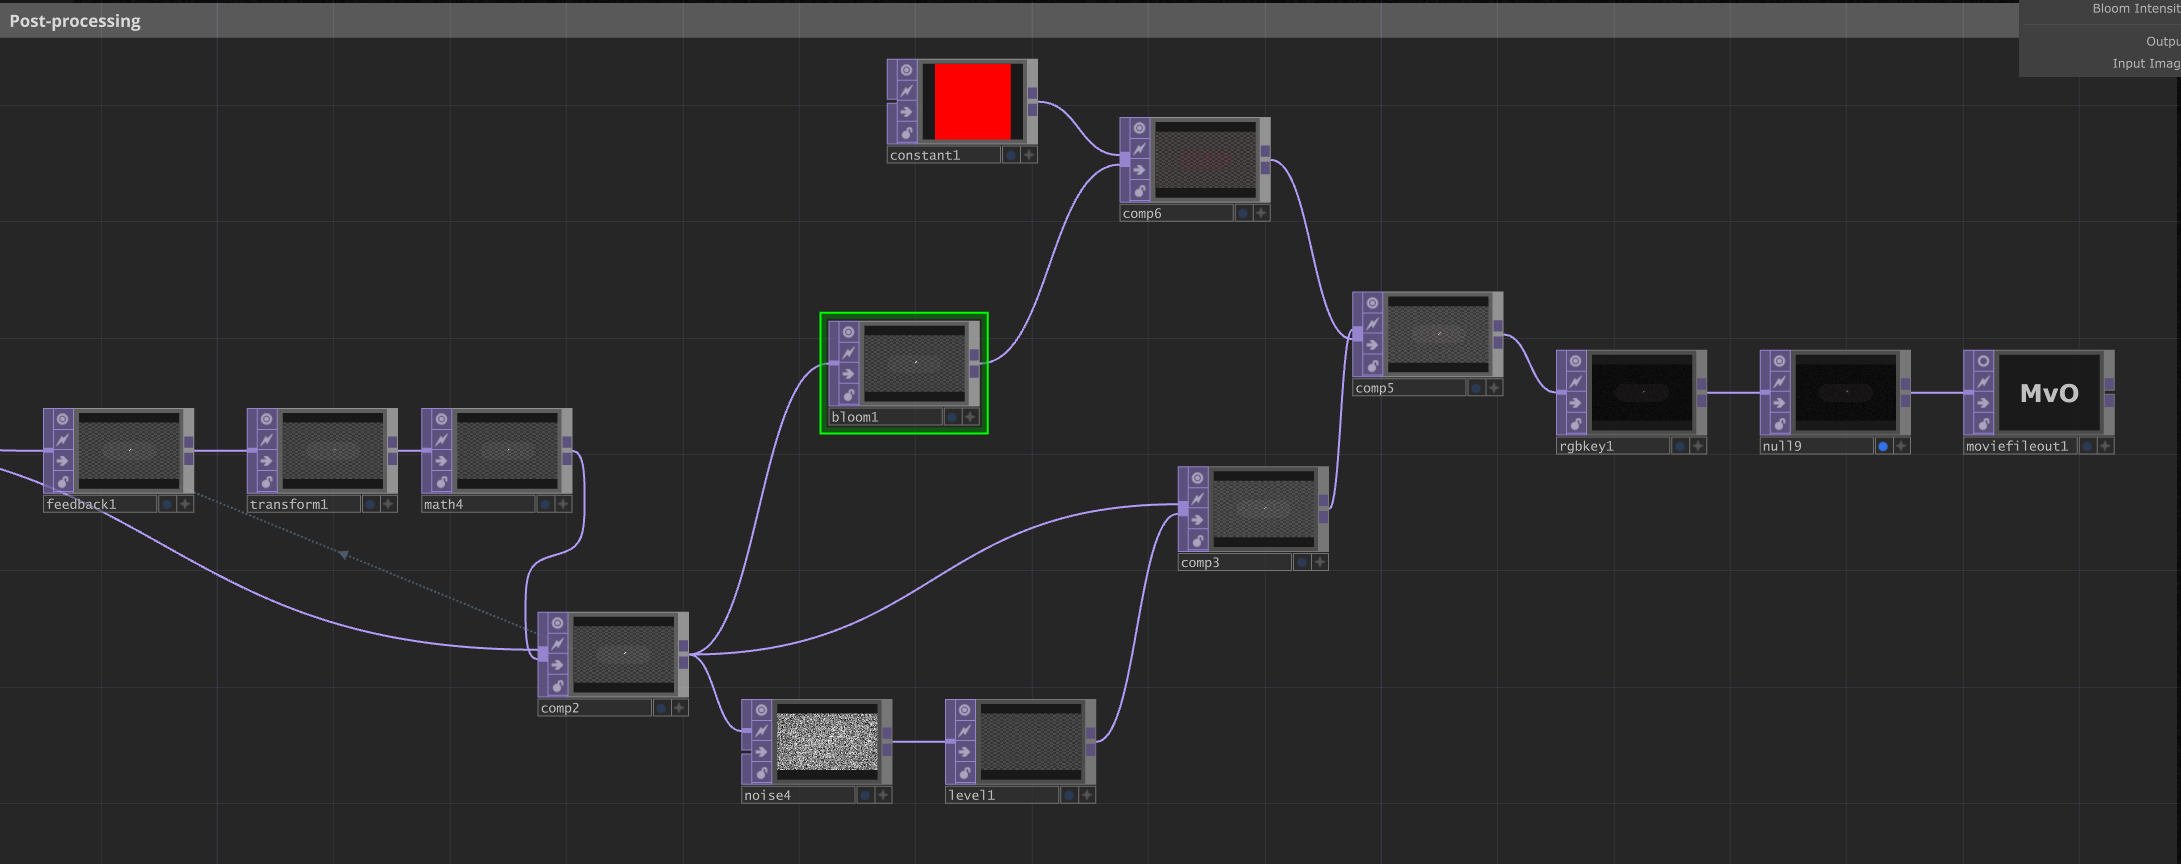The height and width of the screenshot is (864, 2181).
Task: Bypass the moviefileout1 node
Action: point(1983,403)
